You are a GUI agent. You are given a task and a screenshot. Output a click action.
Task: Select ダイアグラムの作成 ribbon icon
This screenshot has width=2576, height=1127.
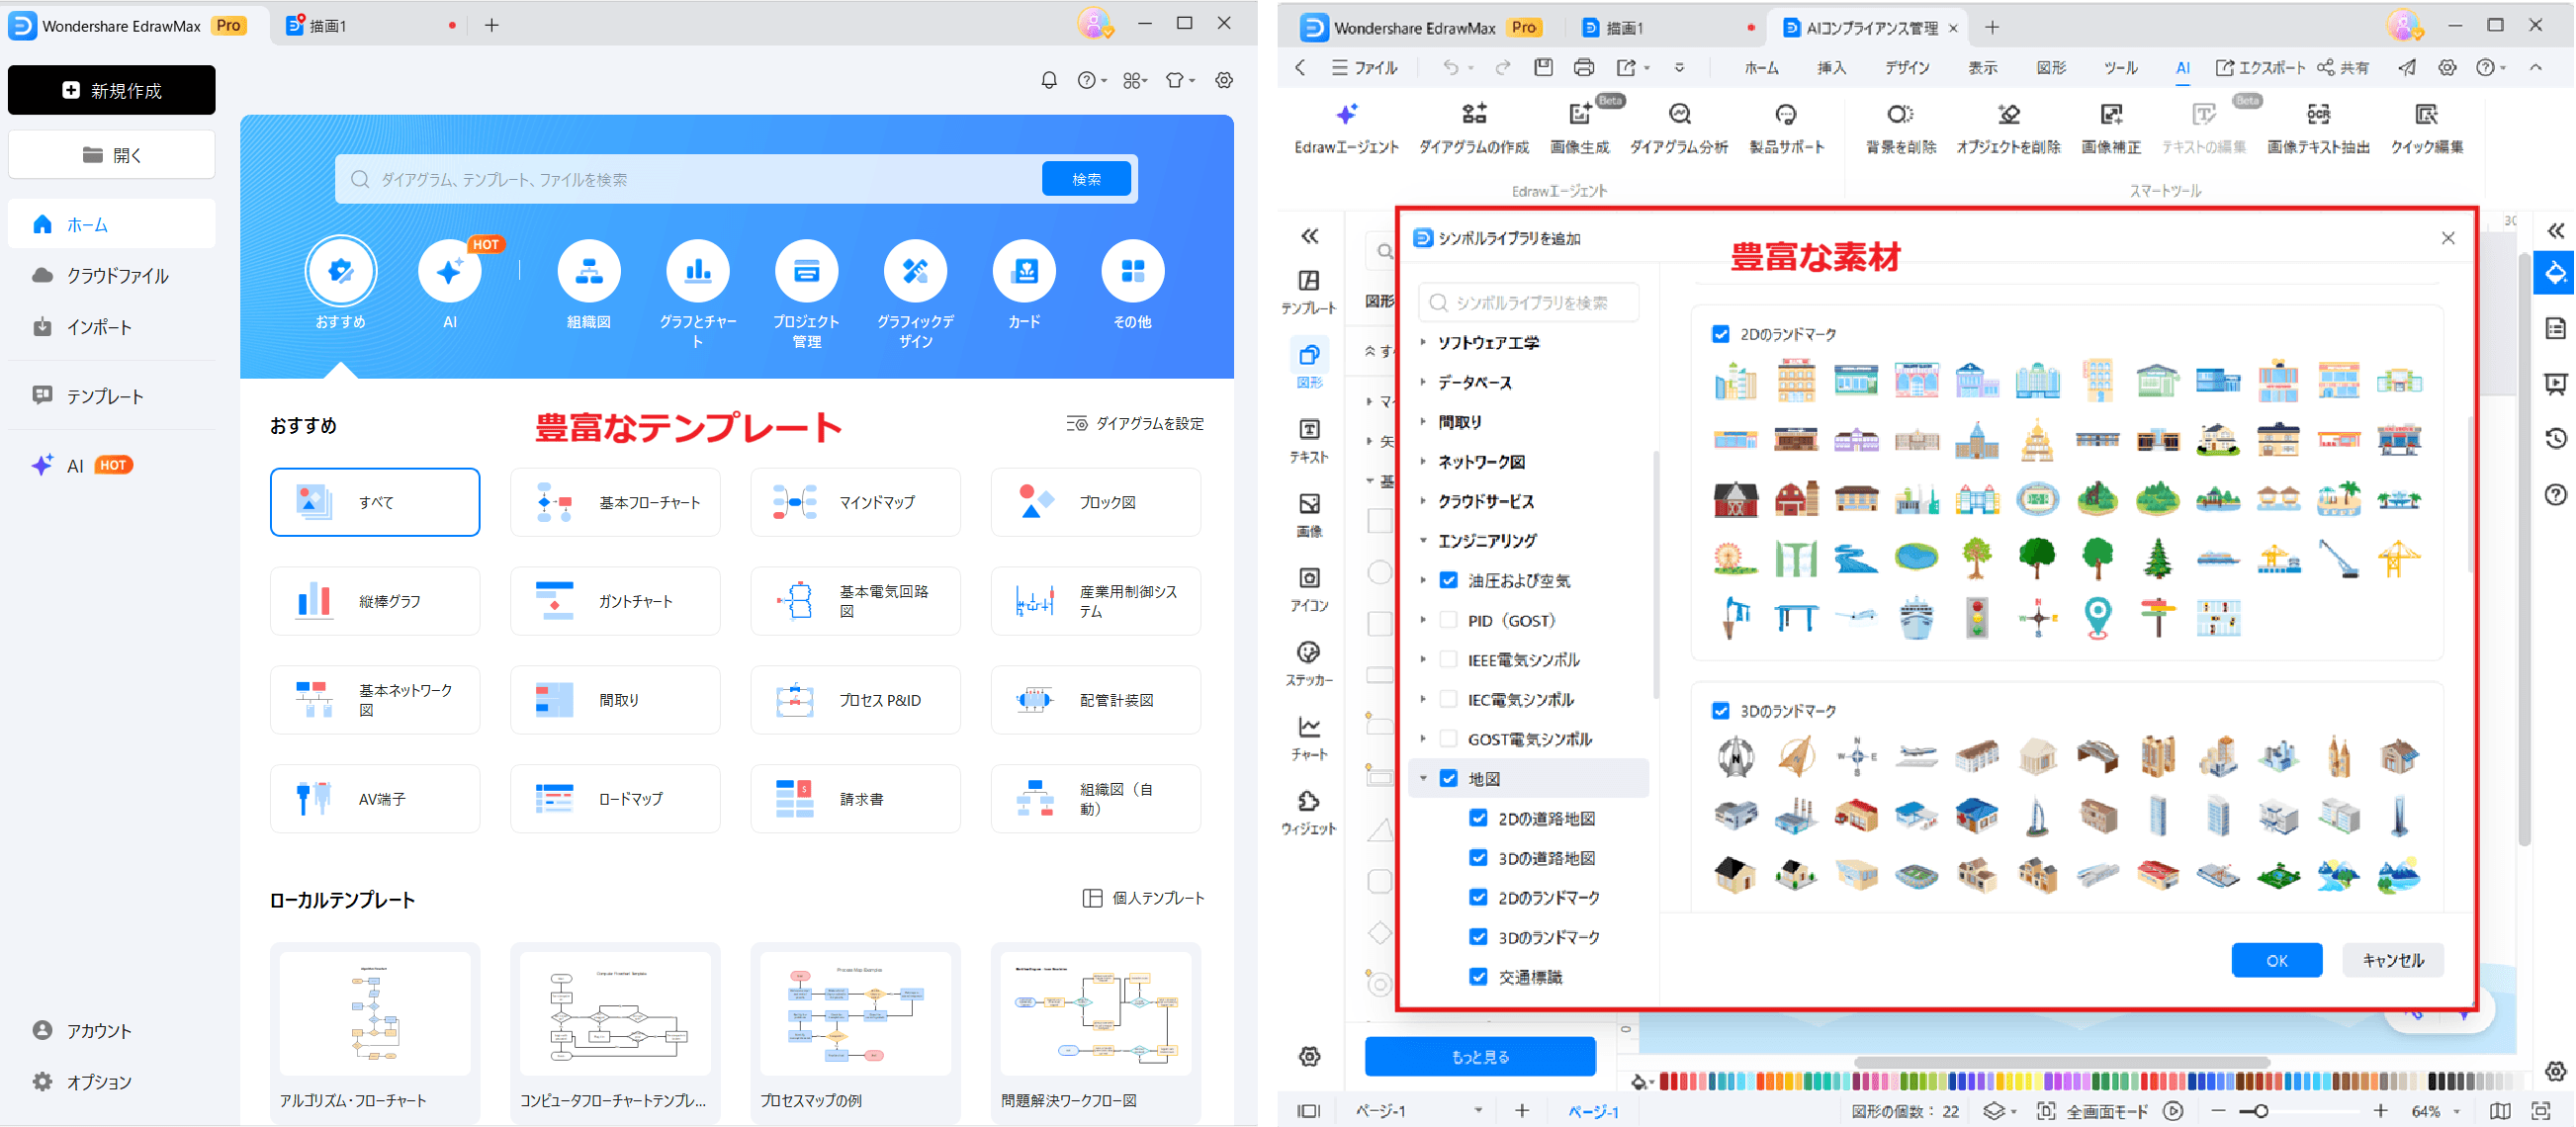[1474, 128]
